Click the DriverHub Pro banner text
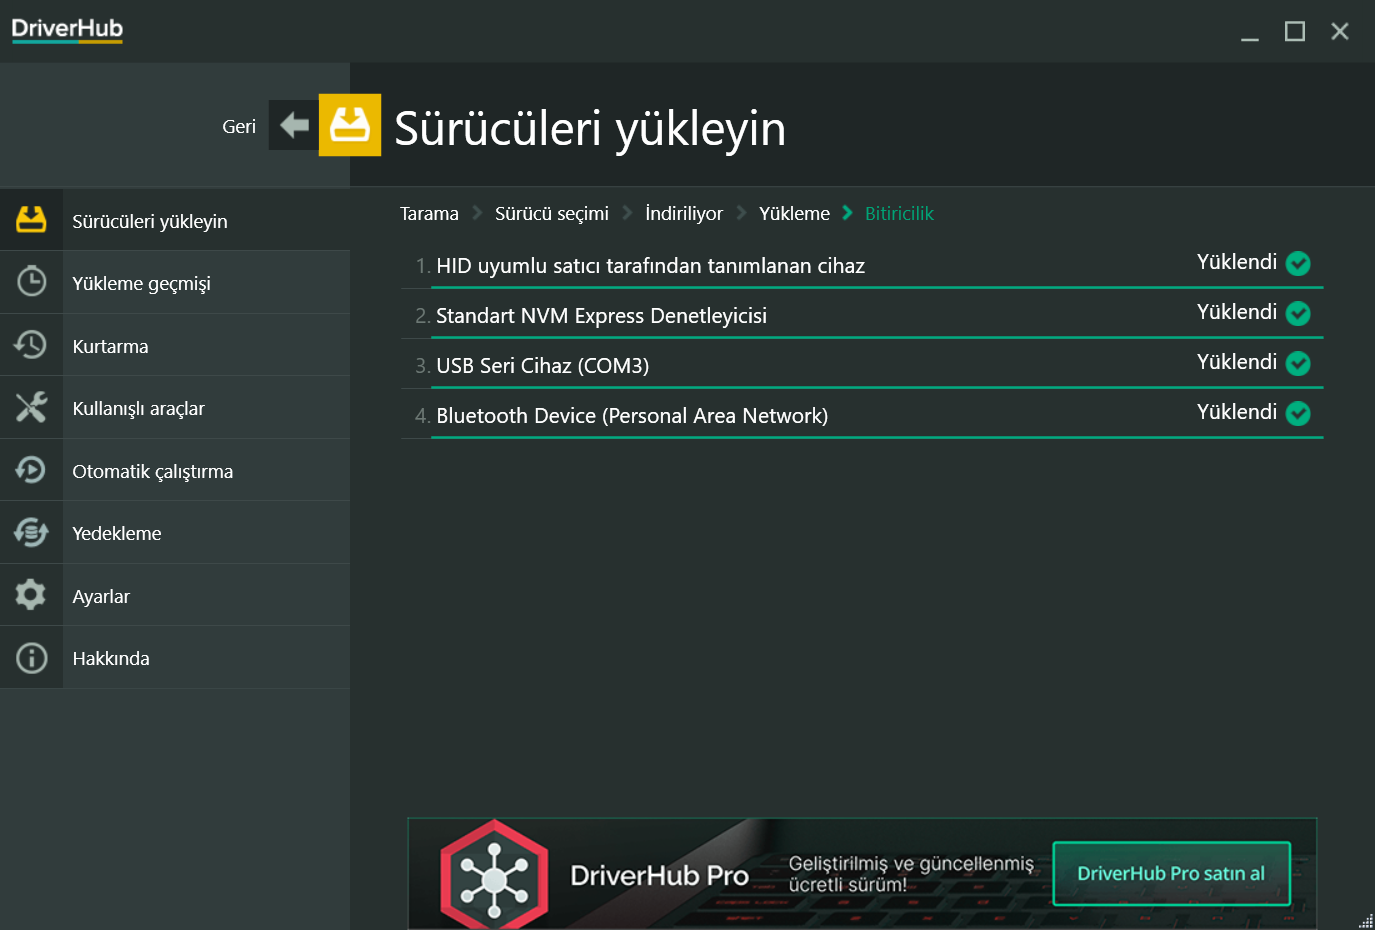1375x930 pixels. (659, 876)
